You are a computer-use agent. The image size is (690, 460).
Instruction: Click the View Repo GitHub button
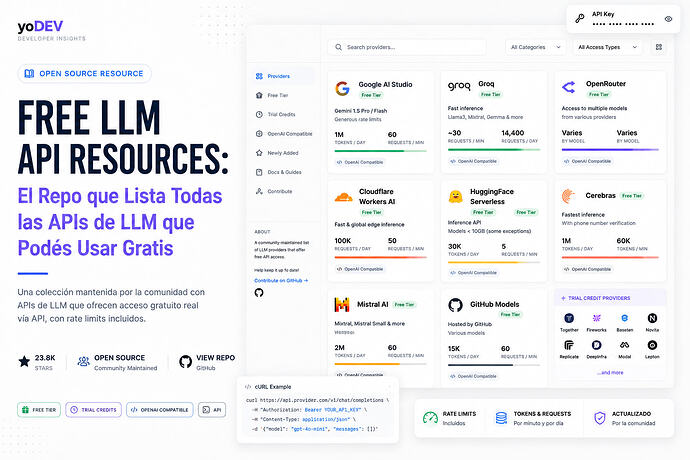pyautogui.click(x=207, y=362)
